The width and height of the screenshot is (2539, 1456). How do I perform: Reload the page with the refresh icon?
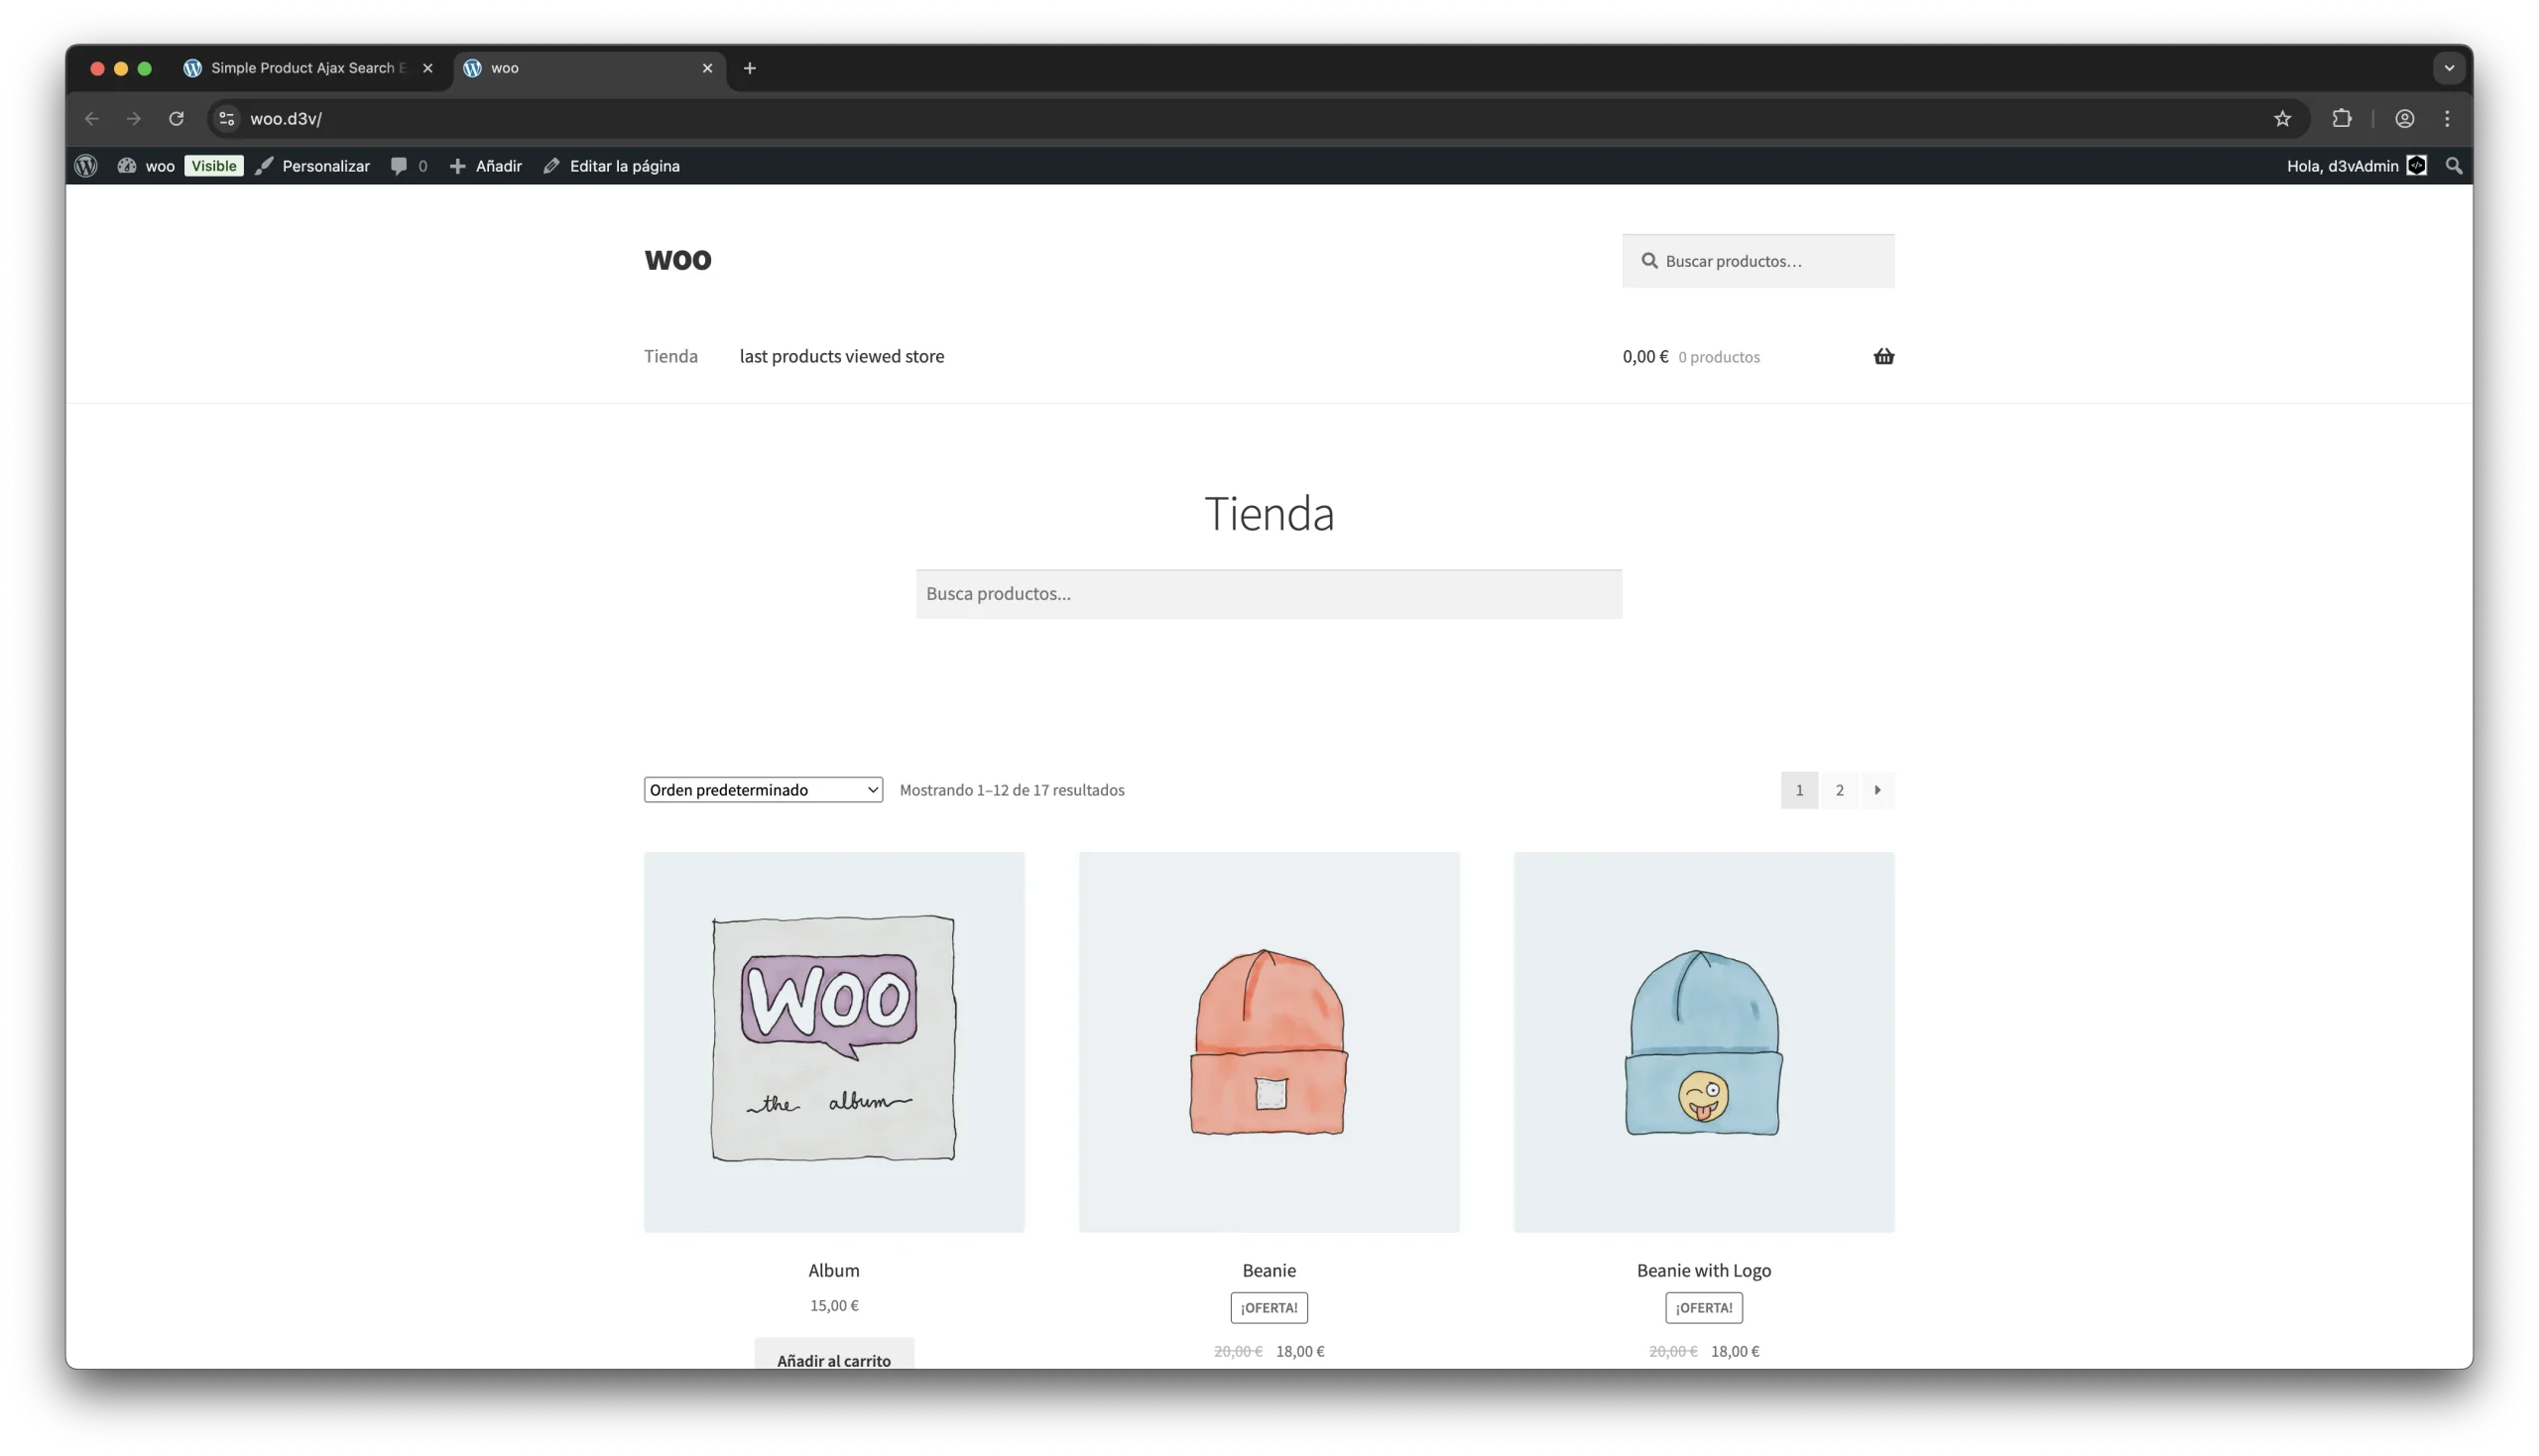176,119
